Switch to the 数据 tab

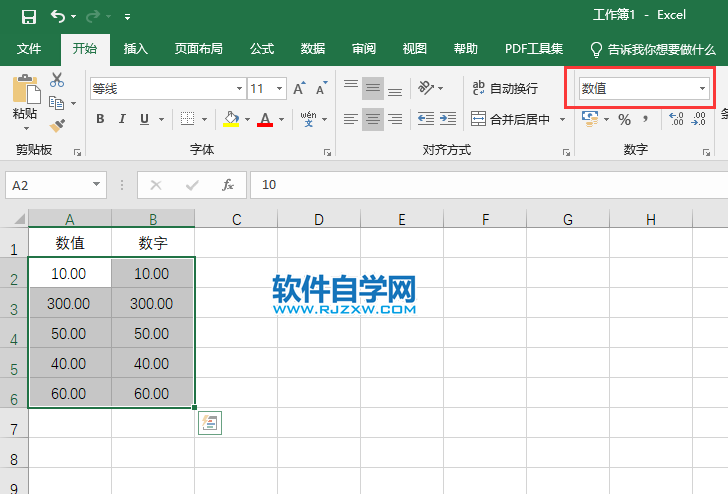(x=313, y=49)
